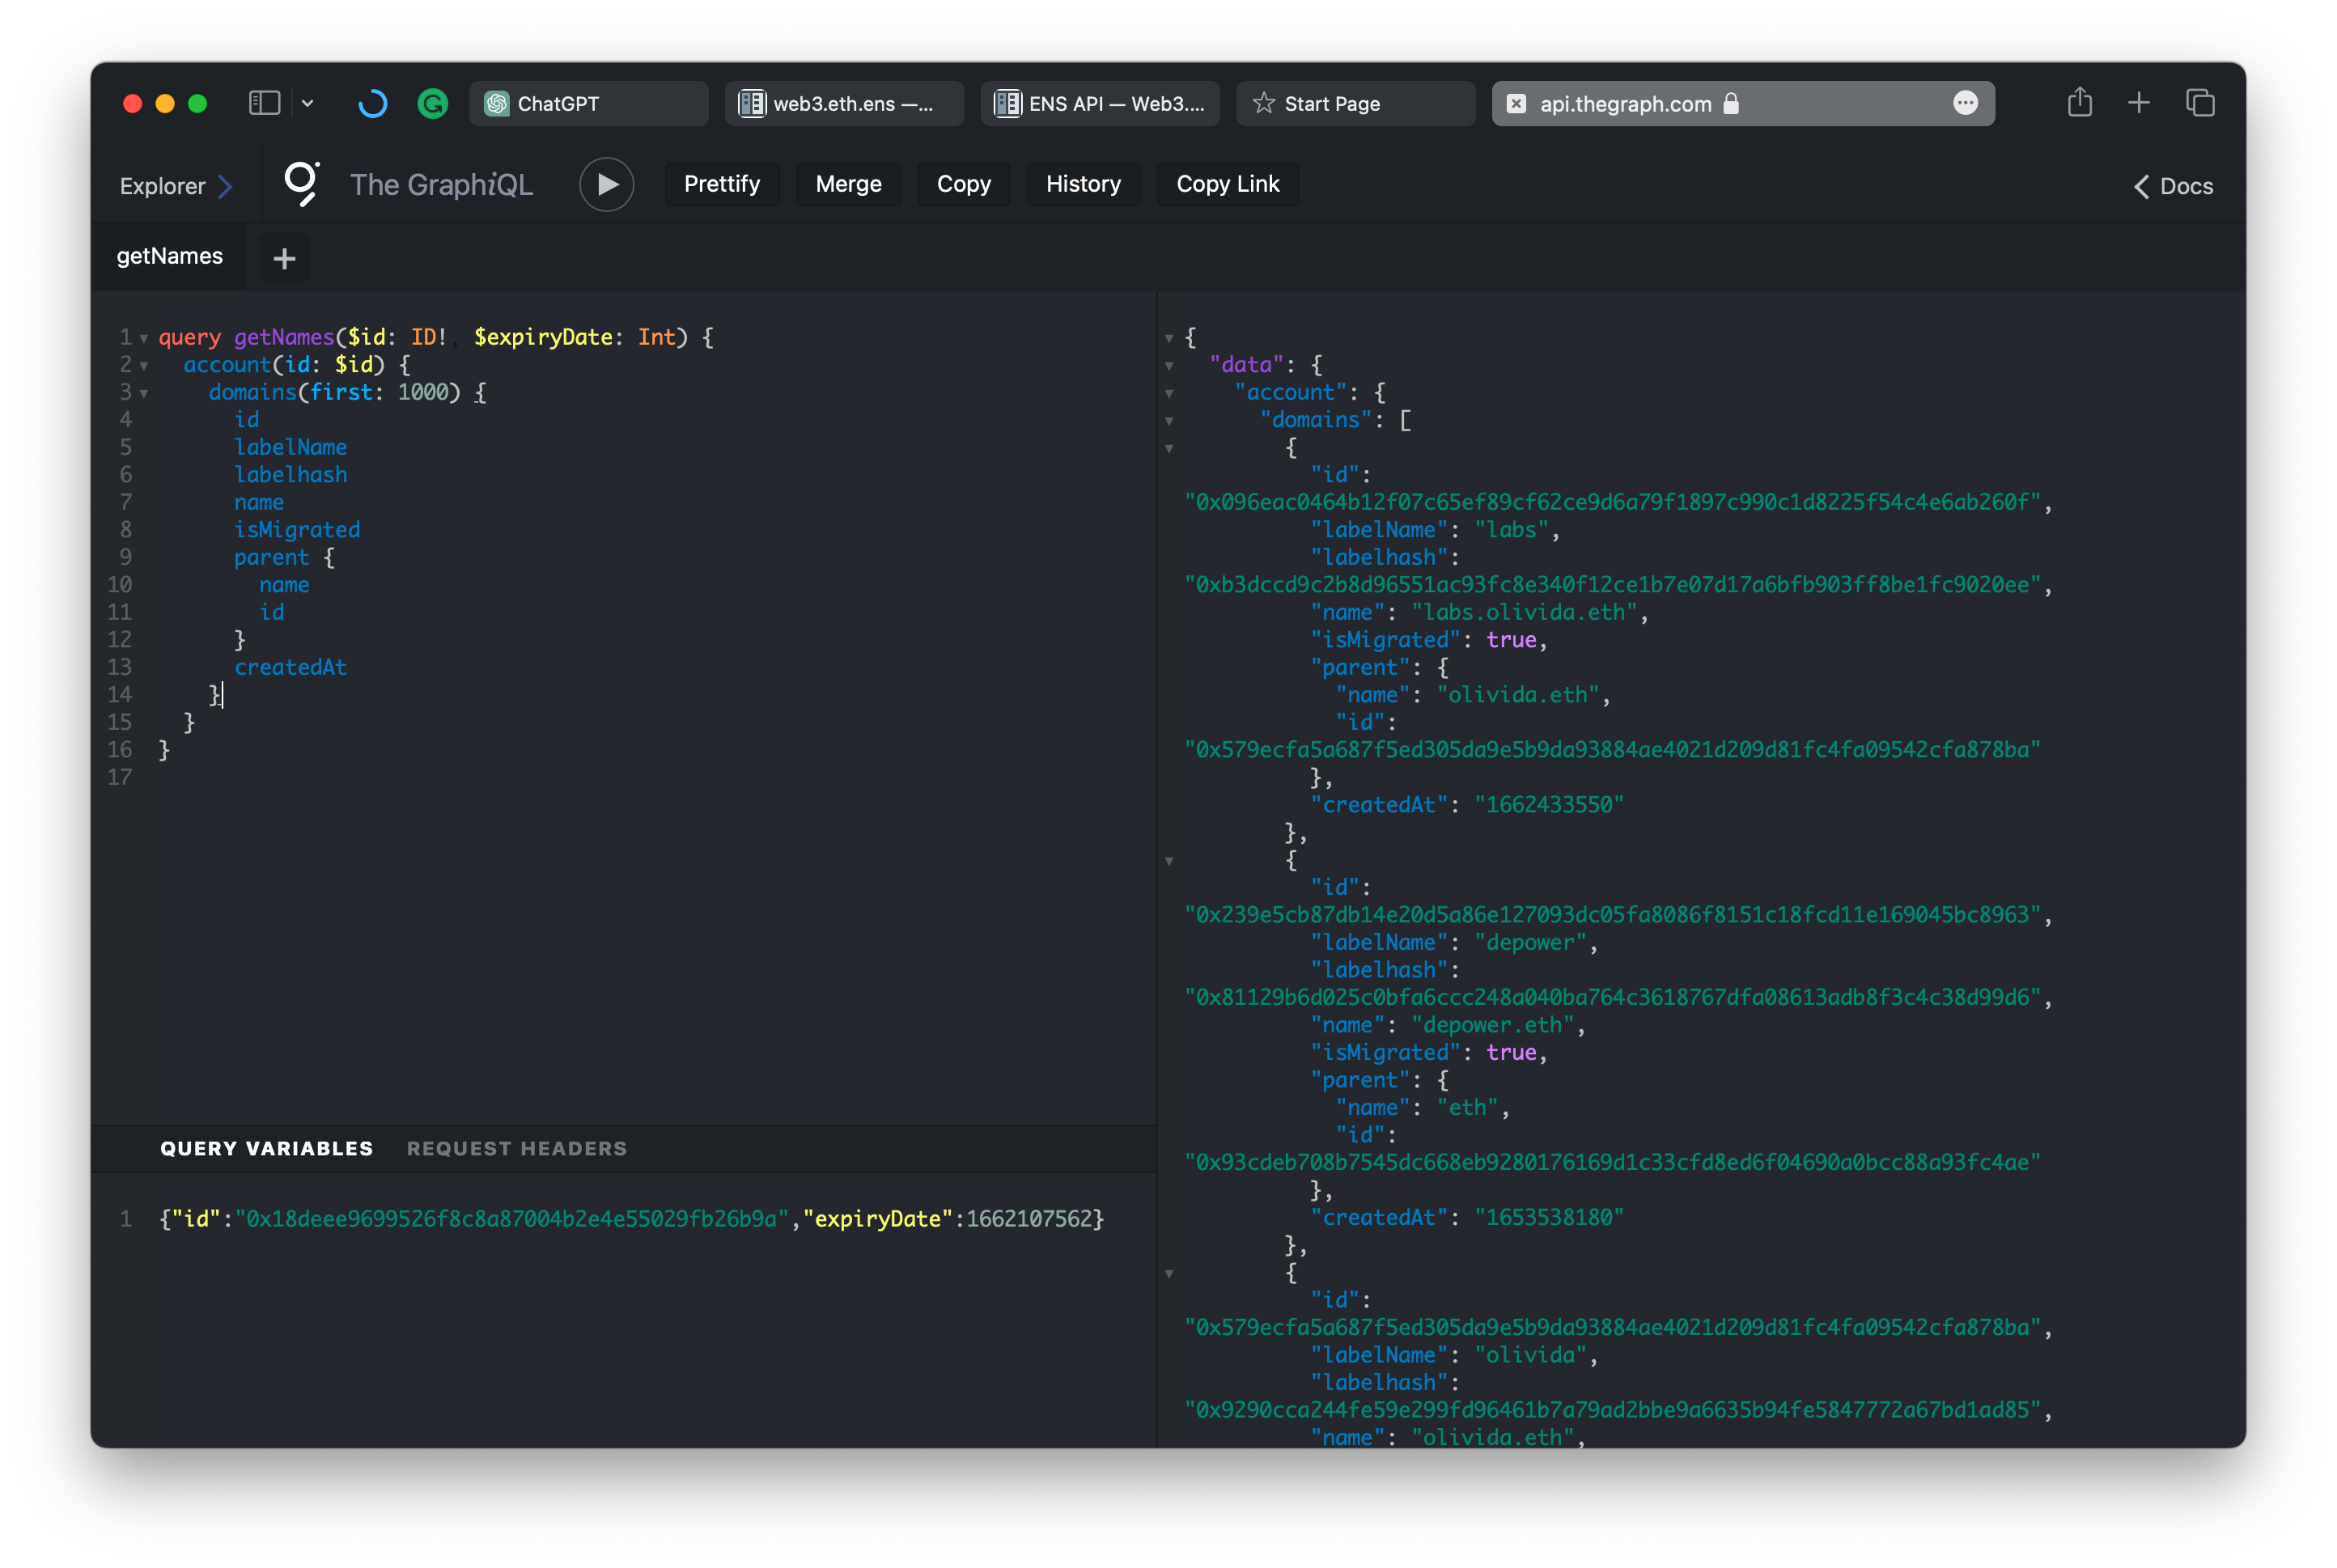The image size is (2337, 1568).
Task: Open the Docs panel
Action: (x=2172, y=186)
